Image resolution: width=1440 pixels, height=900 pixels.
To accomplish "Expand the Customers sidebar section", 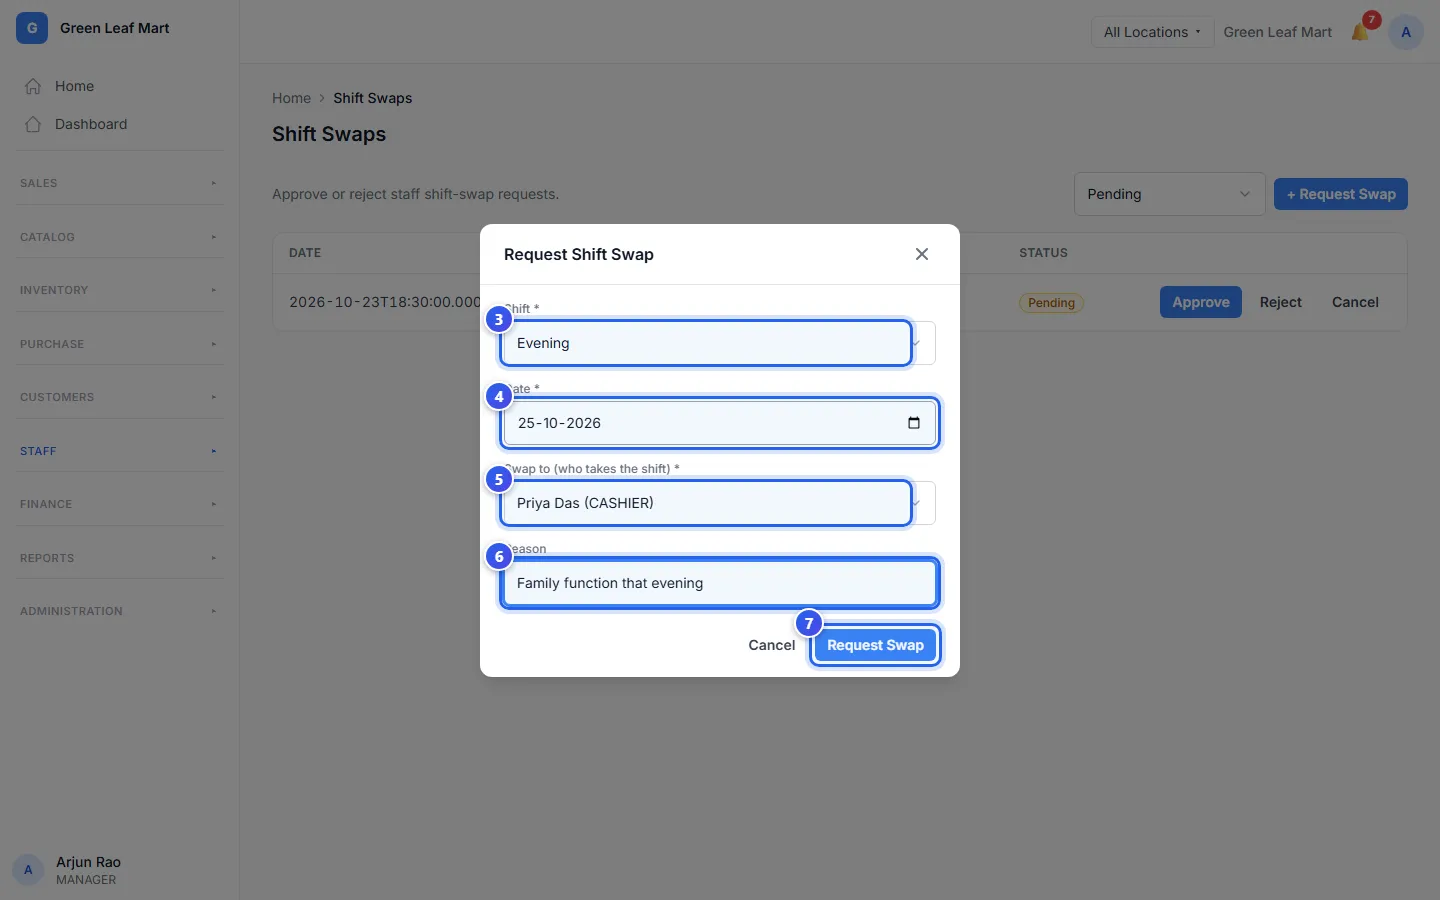I will (x=120, y=397).
